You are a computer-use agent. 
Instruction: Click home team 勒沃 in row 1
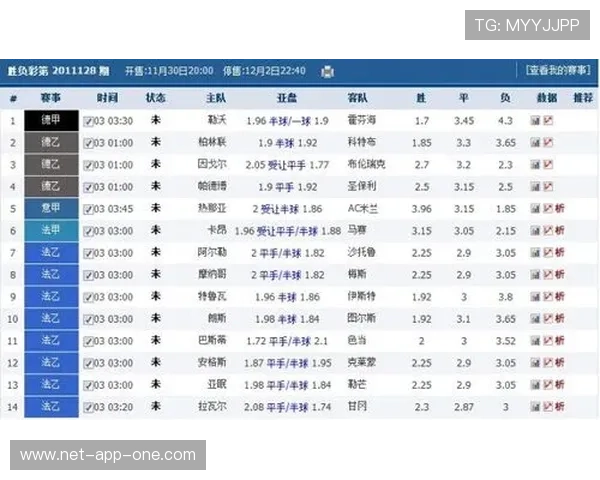click(x=217, y=120)
